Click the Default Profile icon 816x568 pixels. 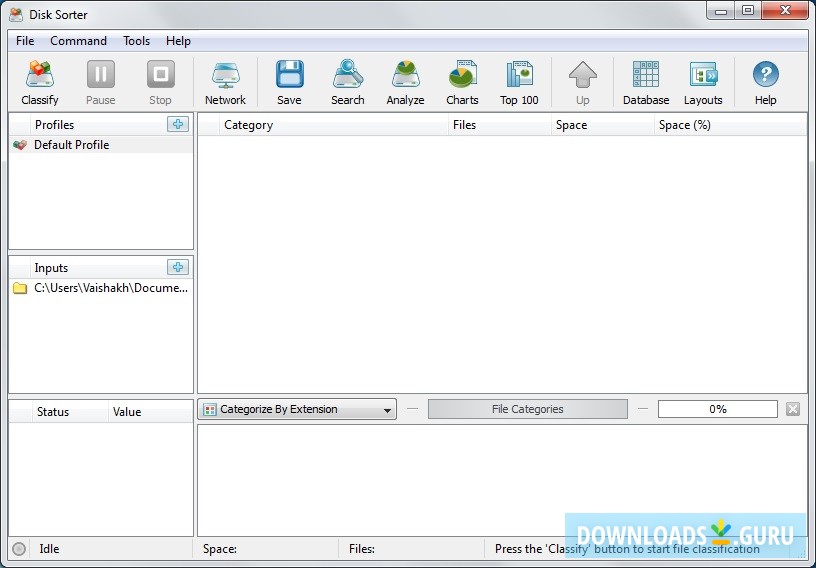click(20, 145)
